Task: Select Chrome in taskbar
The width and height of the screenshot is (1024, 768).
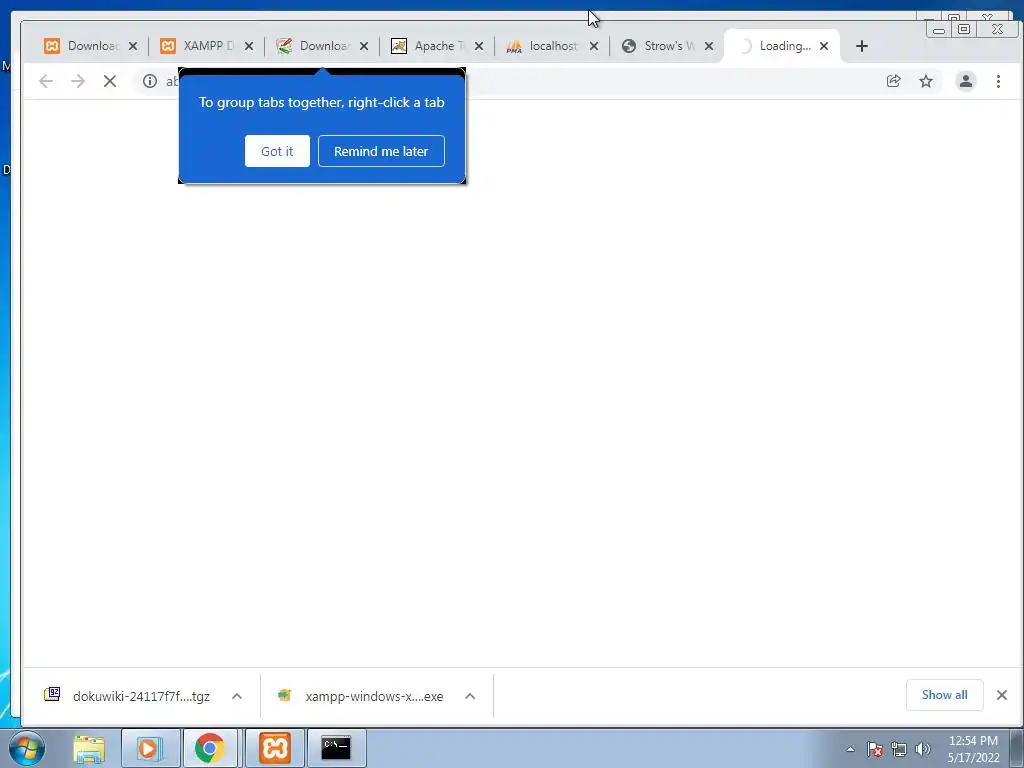Action: pos(210,748)
